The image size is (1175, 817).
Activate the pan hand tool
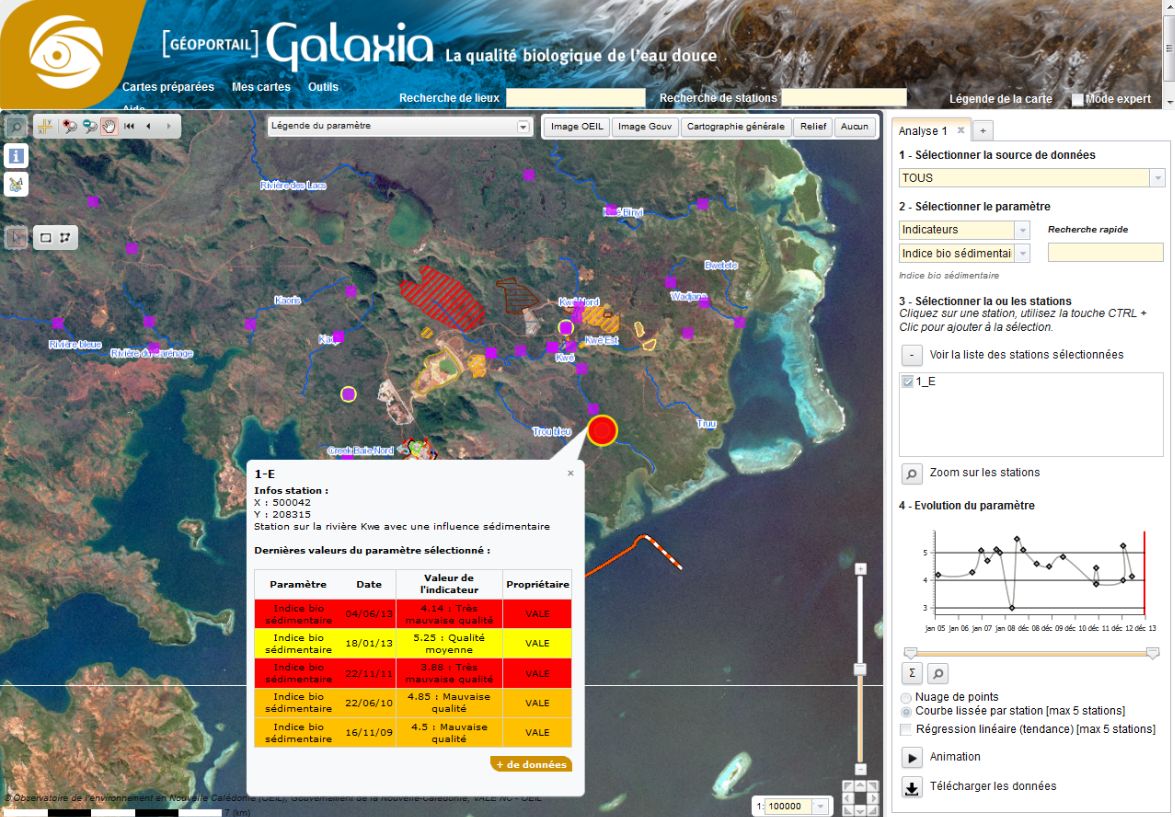107,126
